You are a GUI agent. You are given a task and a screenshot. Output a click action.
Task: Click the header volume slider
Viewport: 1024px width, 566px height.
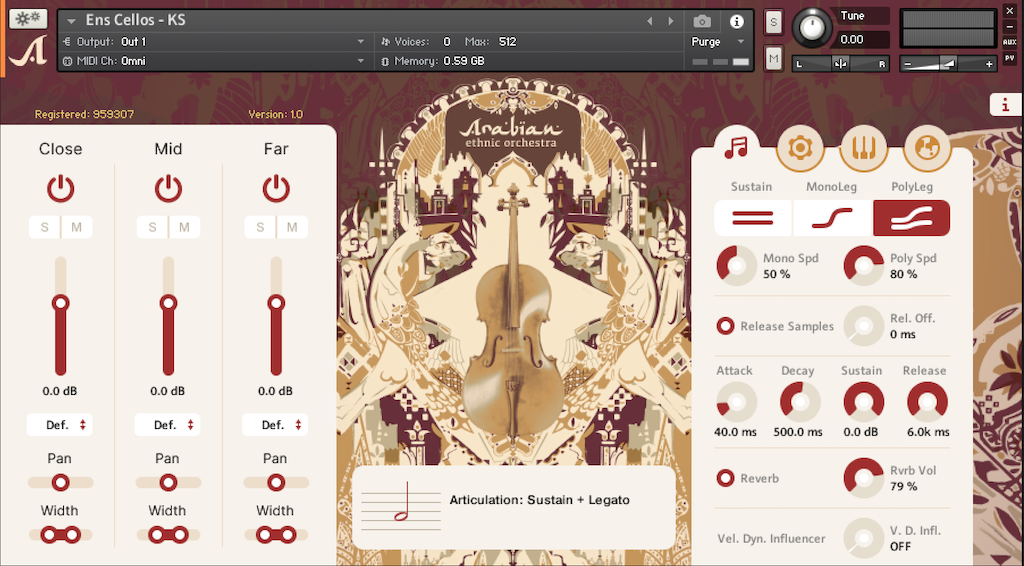(x=948, y=64)
